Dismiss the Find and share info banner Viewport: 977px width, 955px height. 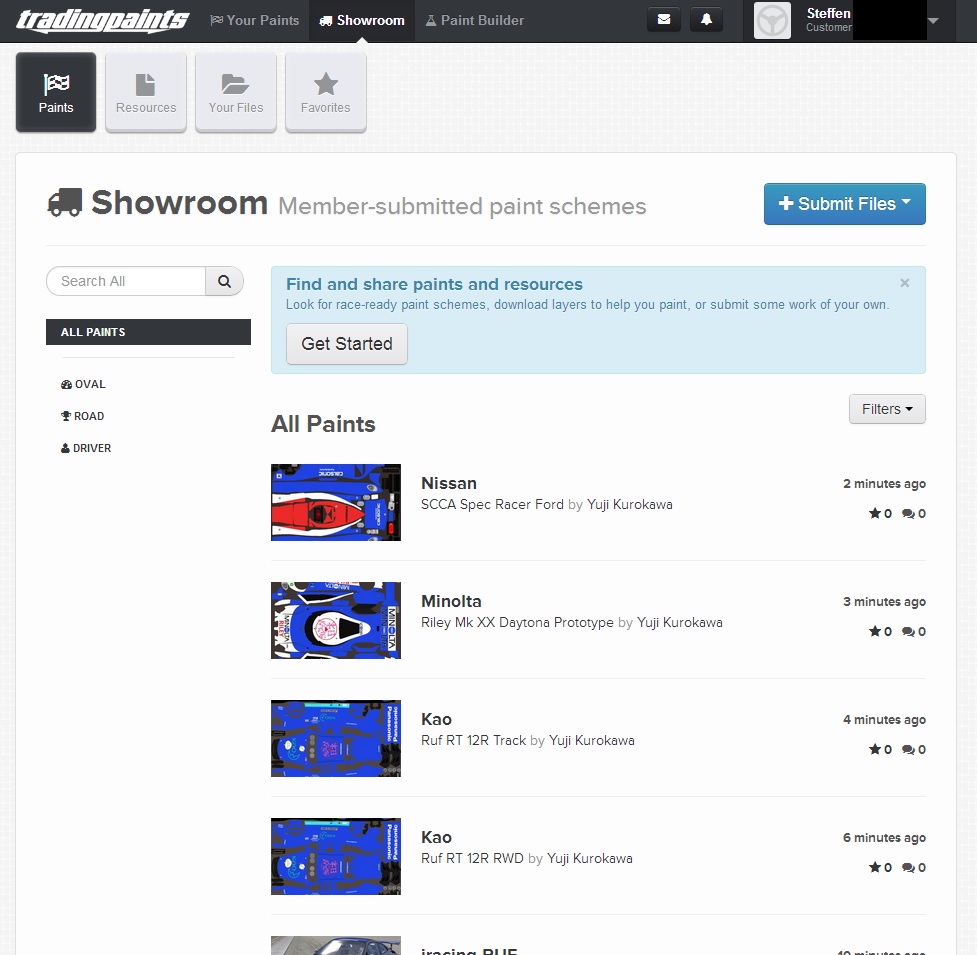tap(905, 283)
